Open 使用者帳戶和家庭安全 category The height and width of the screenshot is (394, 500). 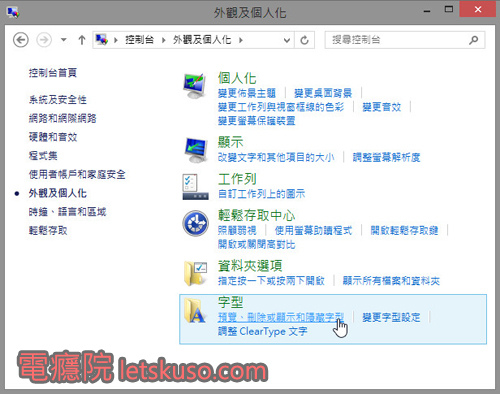(x=77, y=174)
